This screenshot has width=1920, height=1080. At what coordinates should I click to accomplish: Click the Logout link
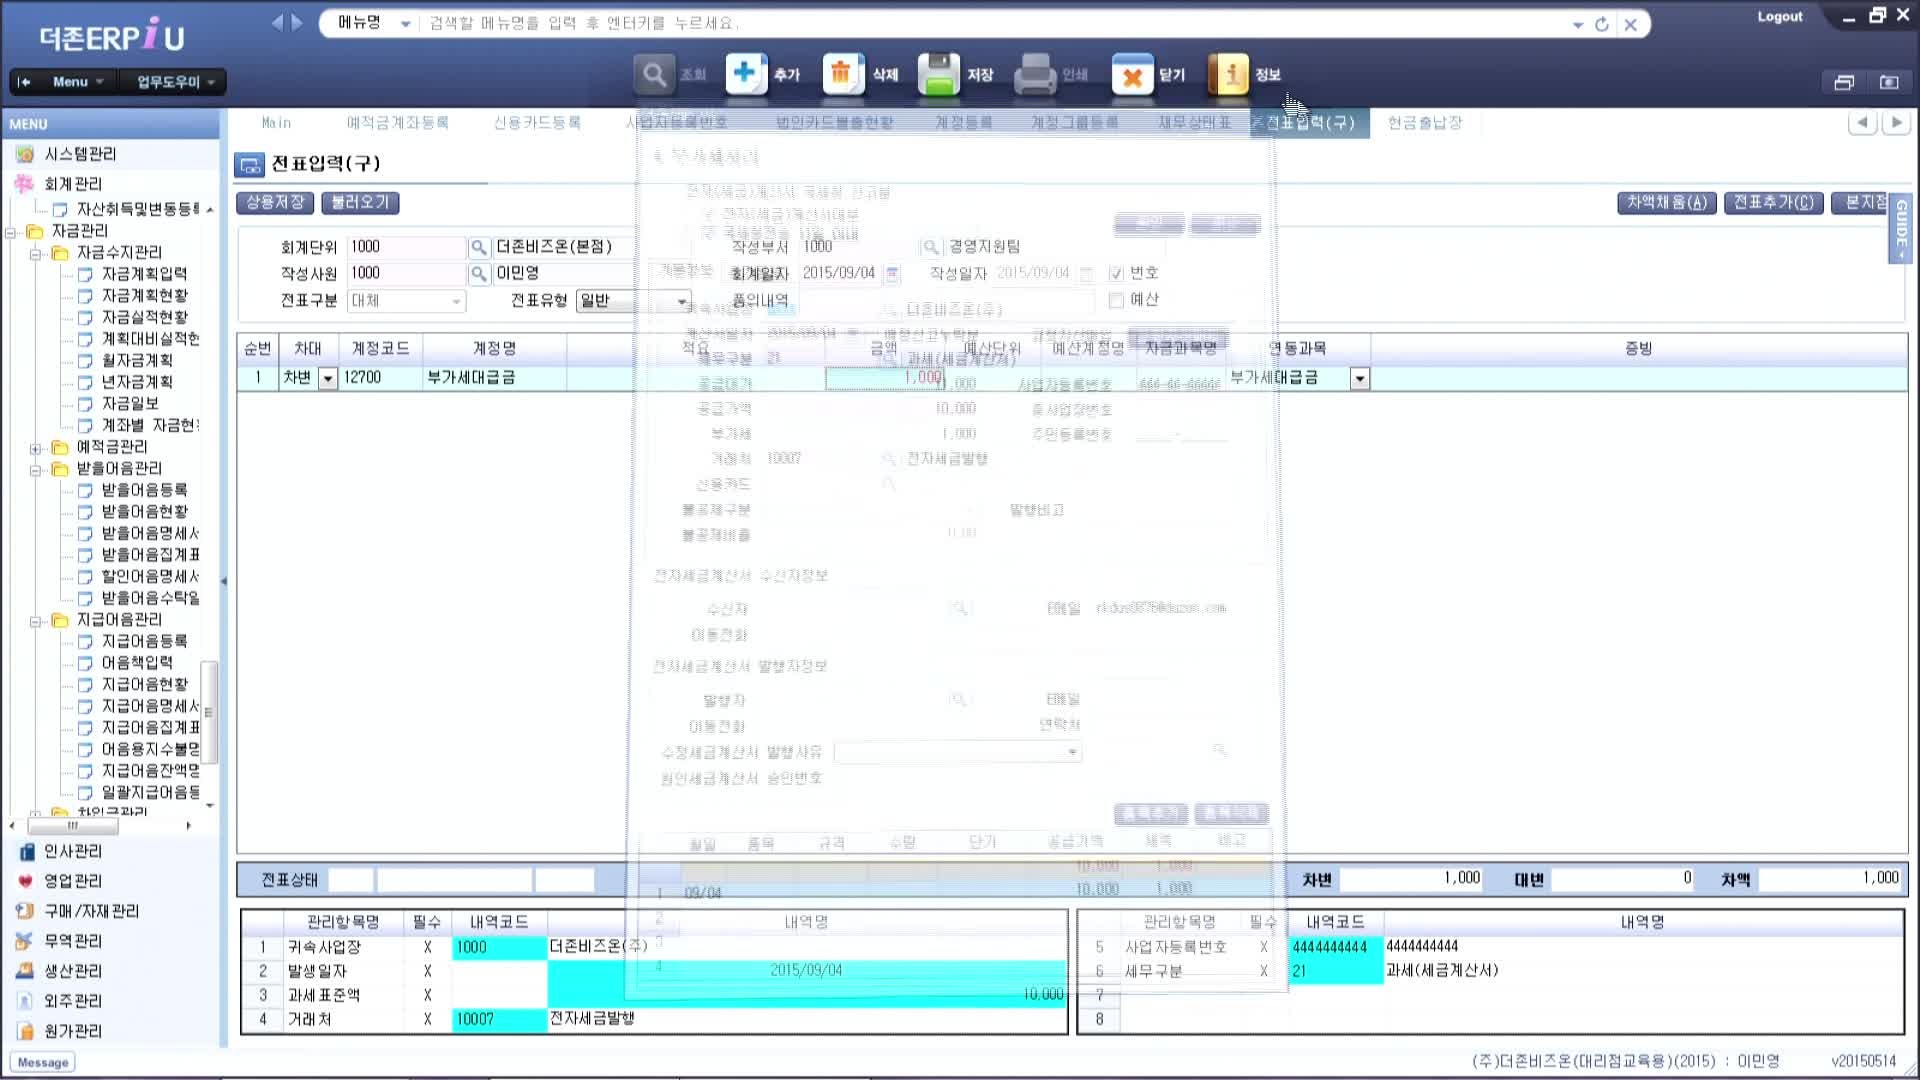click(1780, 17)
